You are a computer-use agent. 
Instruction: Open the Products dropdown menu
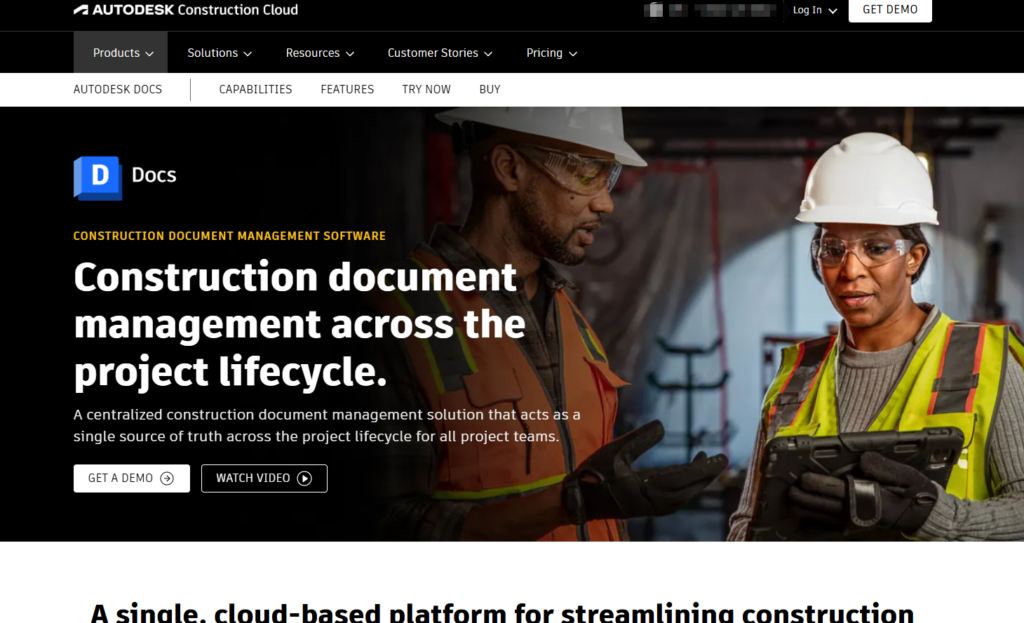tap(123, 53)
